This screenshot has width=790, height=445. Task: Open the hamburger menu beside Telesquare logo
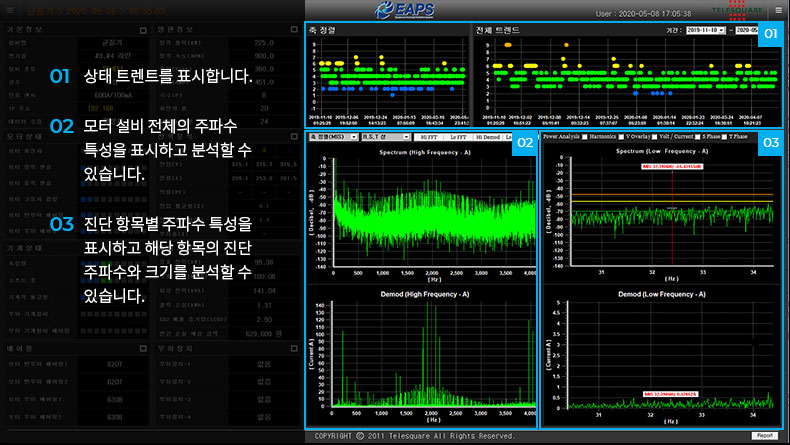pyautogui.click(x=778, y=10)
